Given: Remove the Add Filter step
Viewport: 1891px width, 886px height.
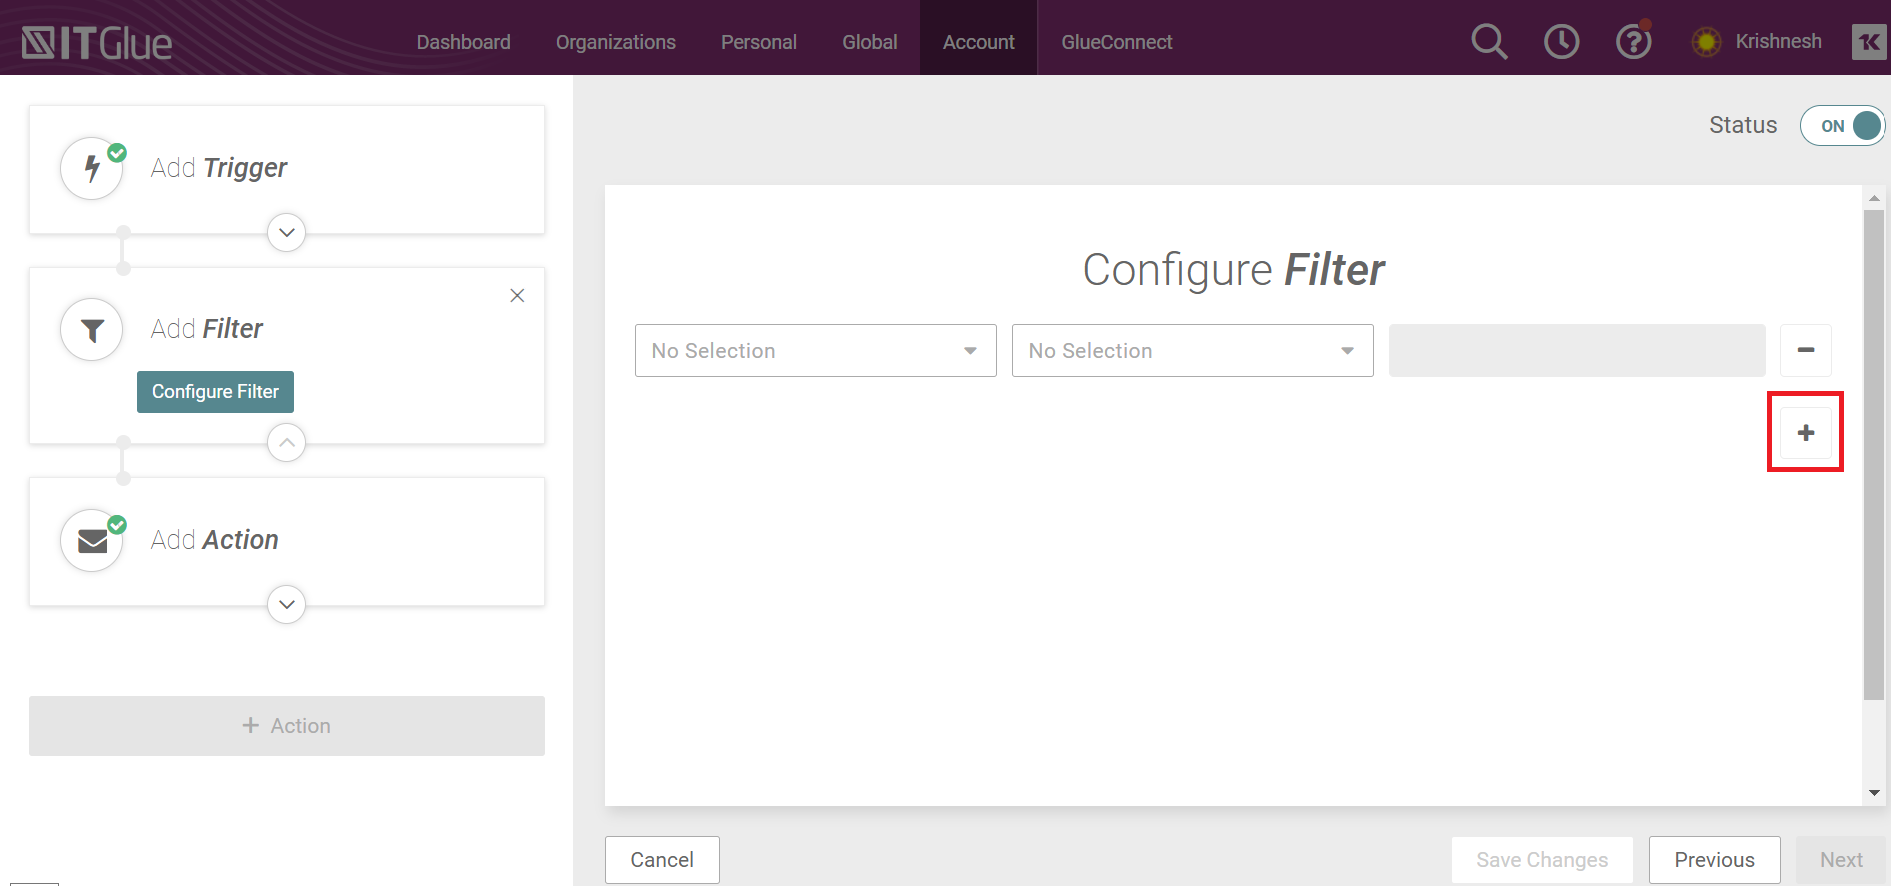Looking at the screenshot, I should (517, 295).
